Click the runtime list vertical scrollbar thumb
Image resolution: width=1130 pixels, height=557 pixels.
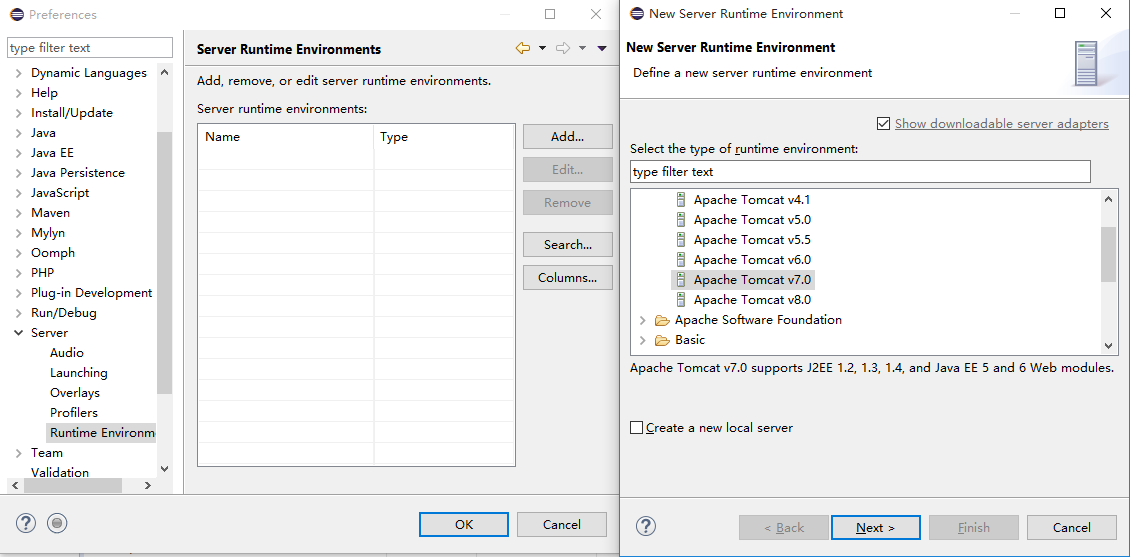pyautogui.click(x=1108, y=254)
